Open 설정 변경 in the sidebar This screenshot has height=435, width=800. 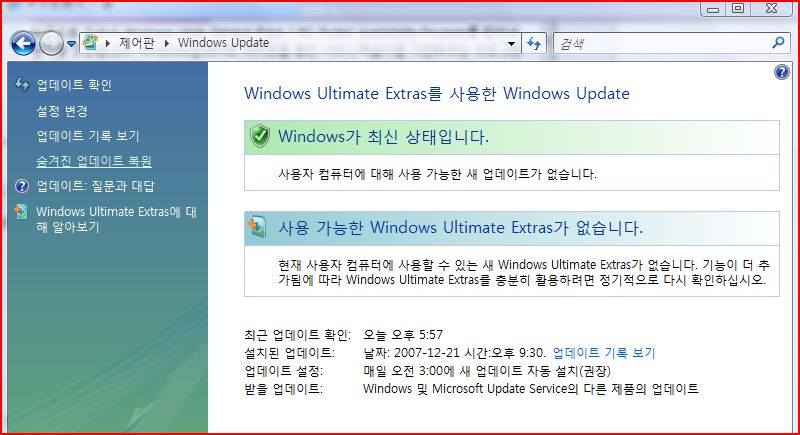tap(62, 111)
